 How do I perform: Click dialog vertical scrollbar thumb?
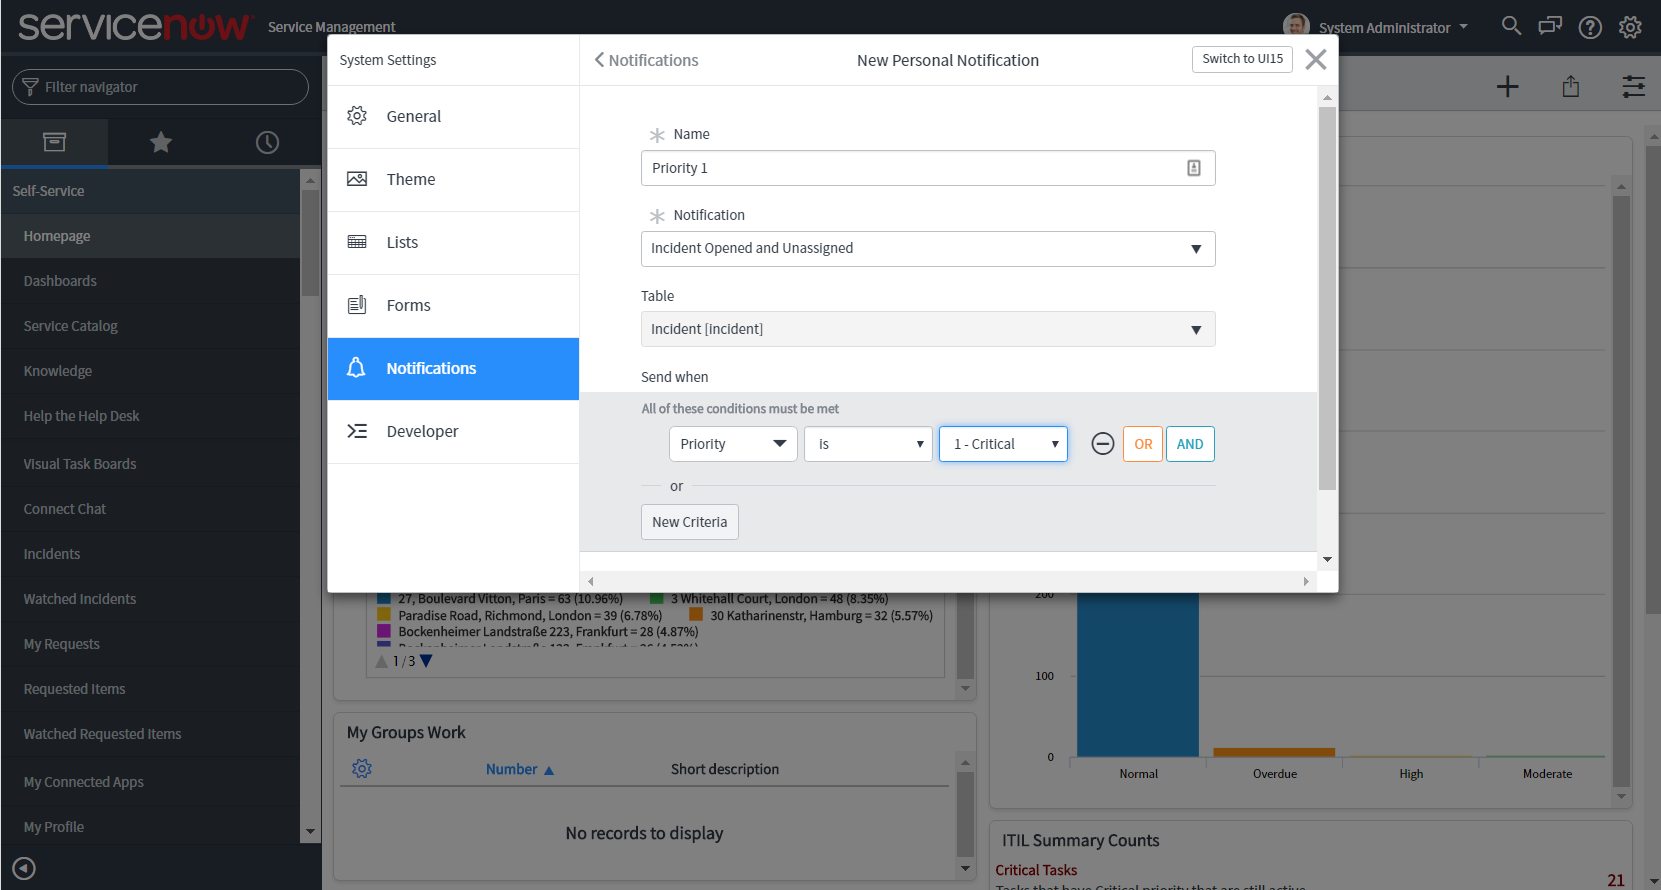tap(1327, 298)
